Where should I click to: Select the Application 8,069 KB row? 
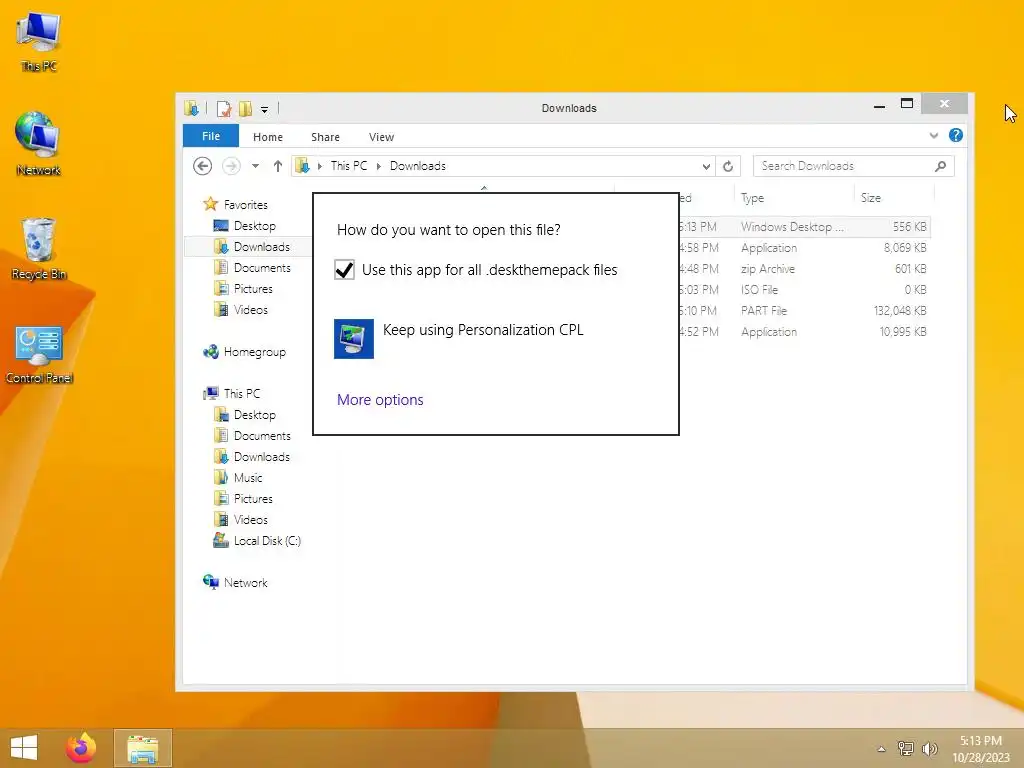[803, 248]
